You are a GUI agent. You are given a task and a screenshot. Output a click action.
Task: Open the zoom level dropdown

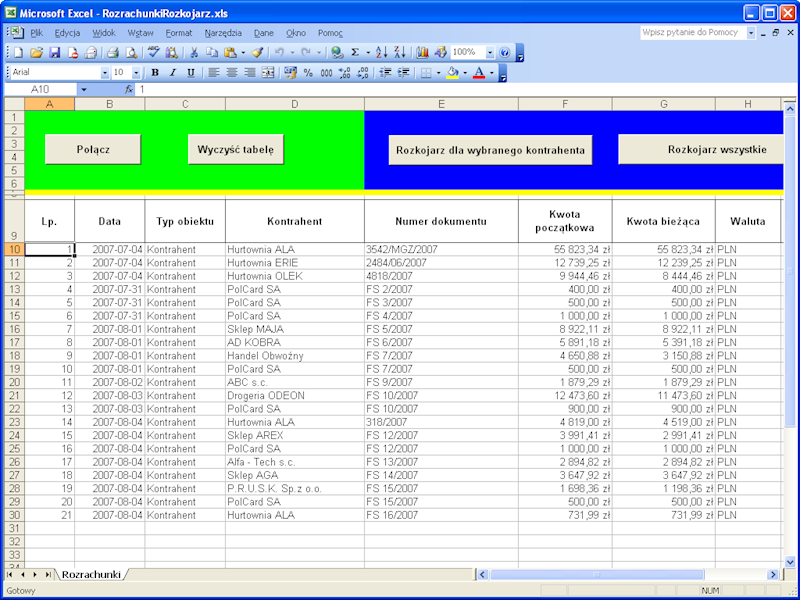(489, 50)
